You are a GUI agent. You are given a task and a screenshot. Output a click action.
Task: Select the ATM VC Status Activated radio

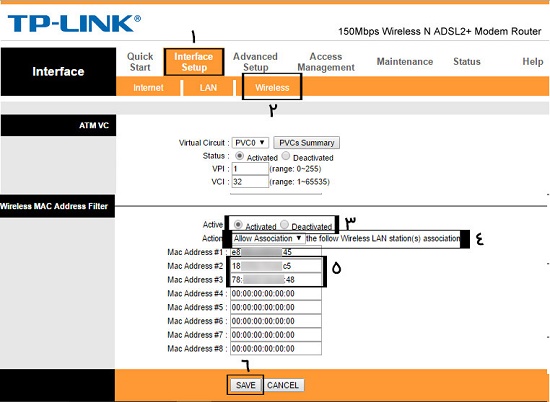tap(239, 155)
